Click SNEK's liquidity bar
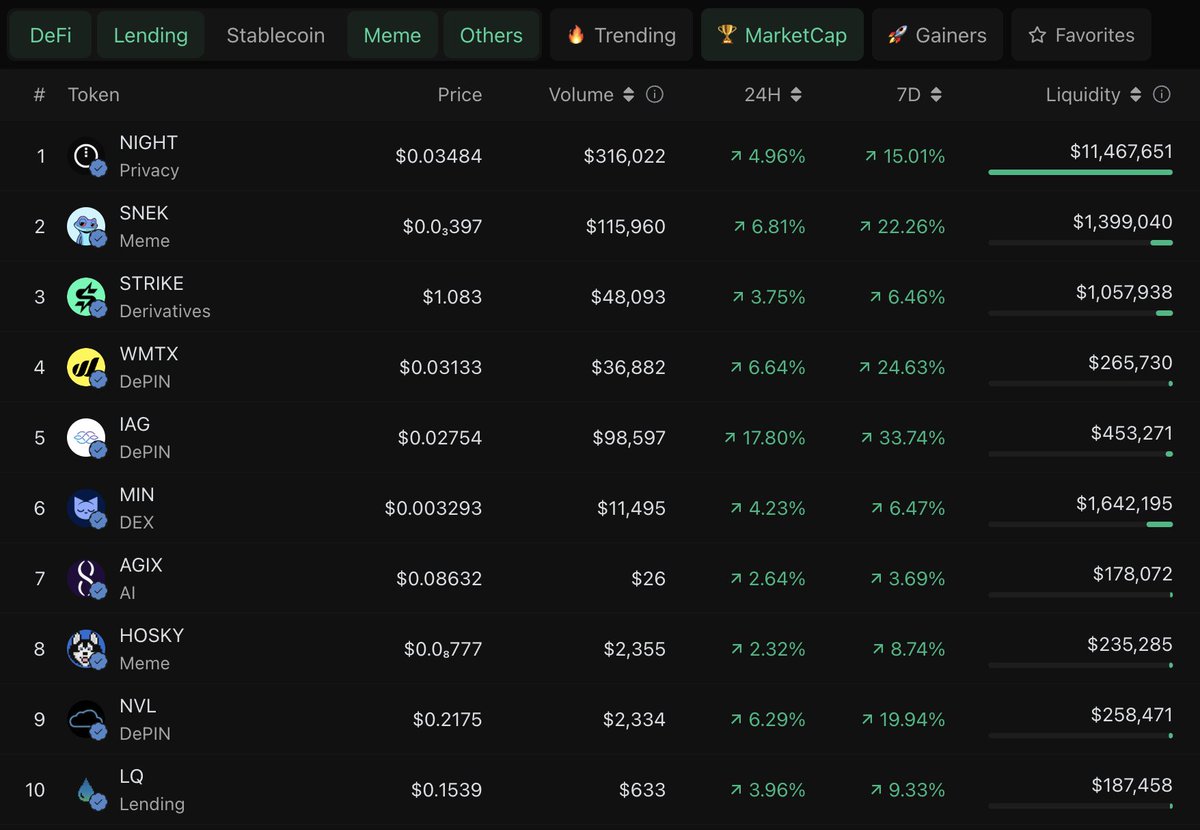 [x=1080, y=243]
